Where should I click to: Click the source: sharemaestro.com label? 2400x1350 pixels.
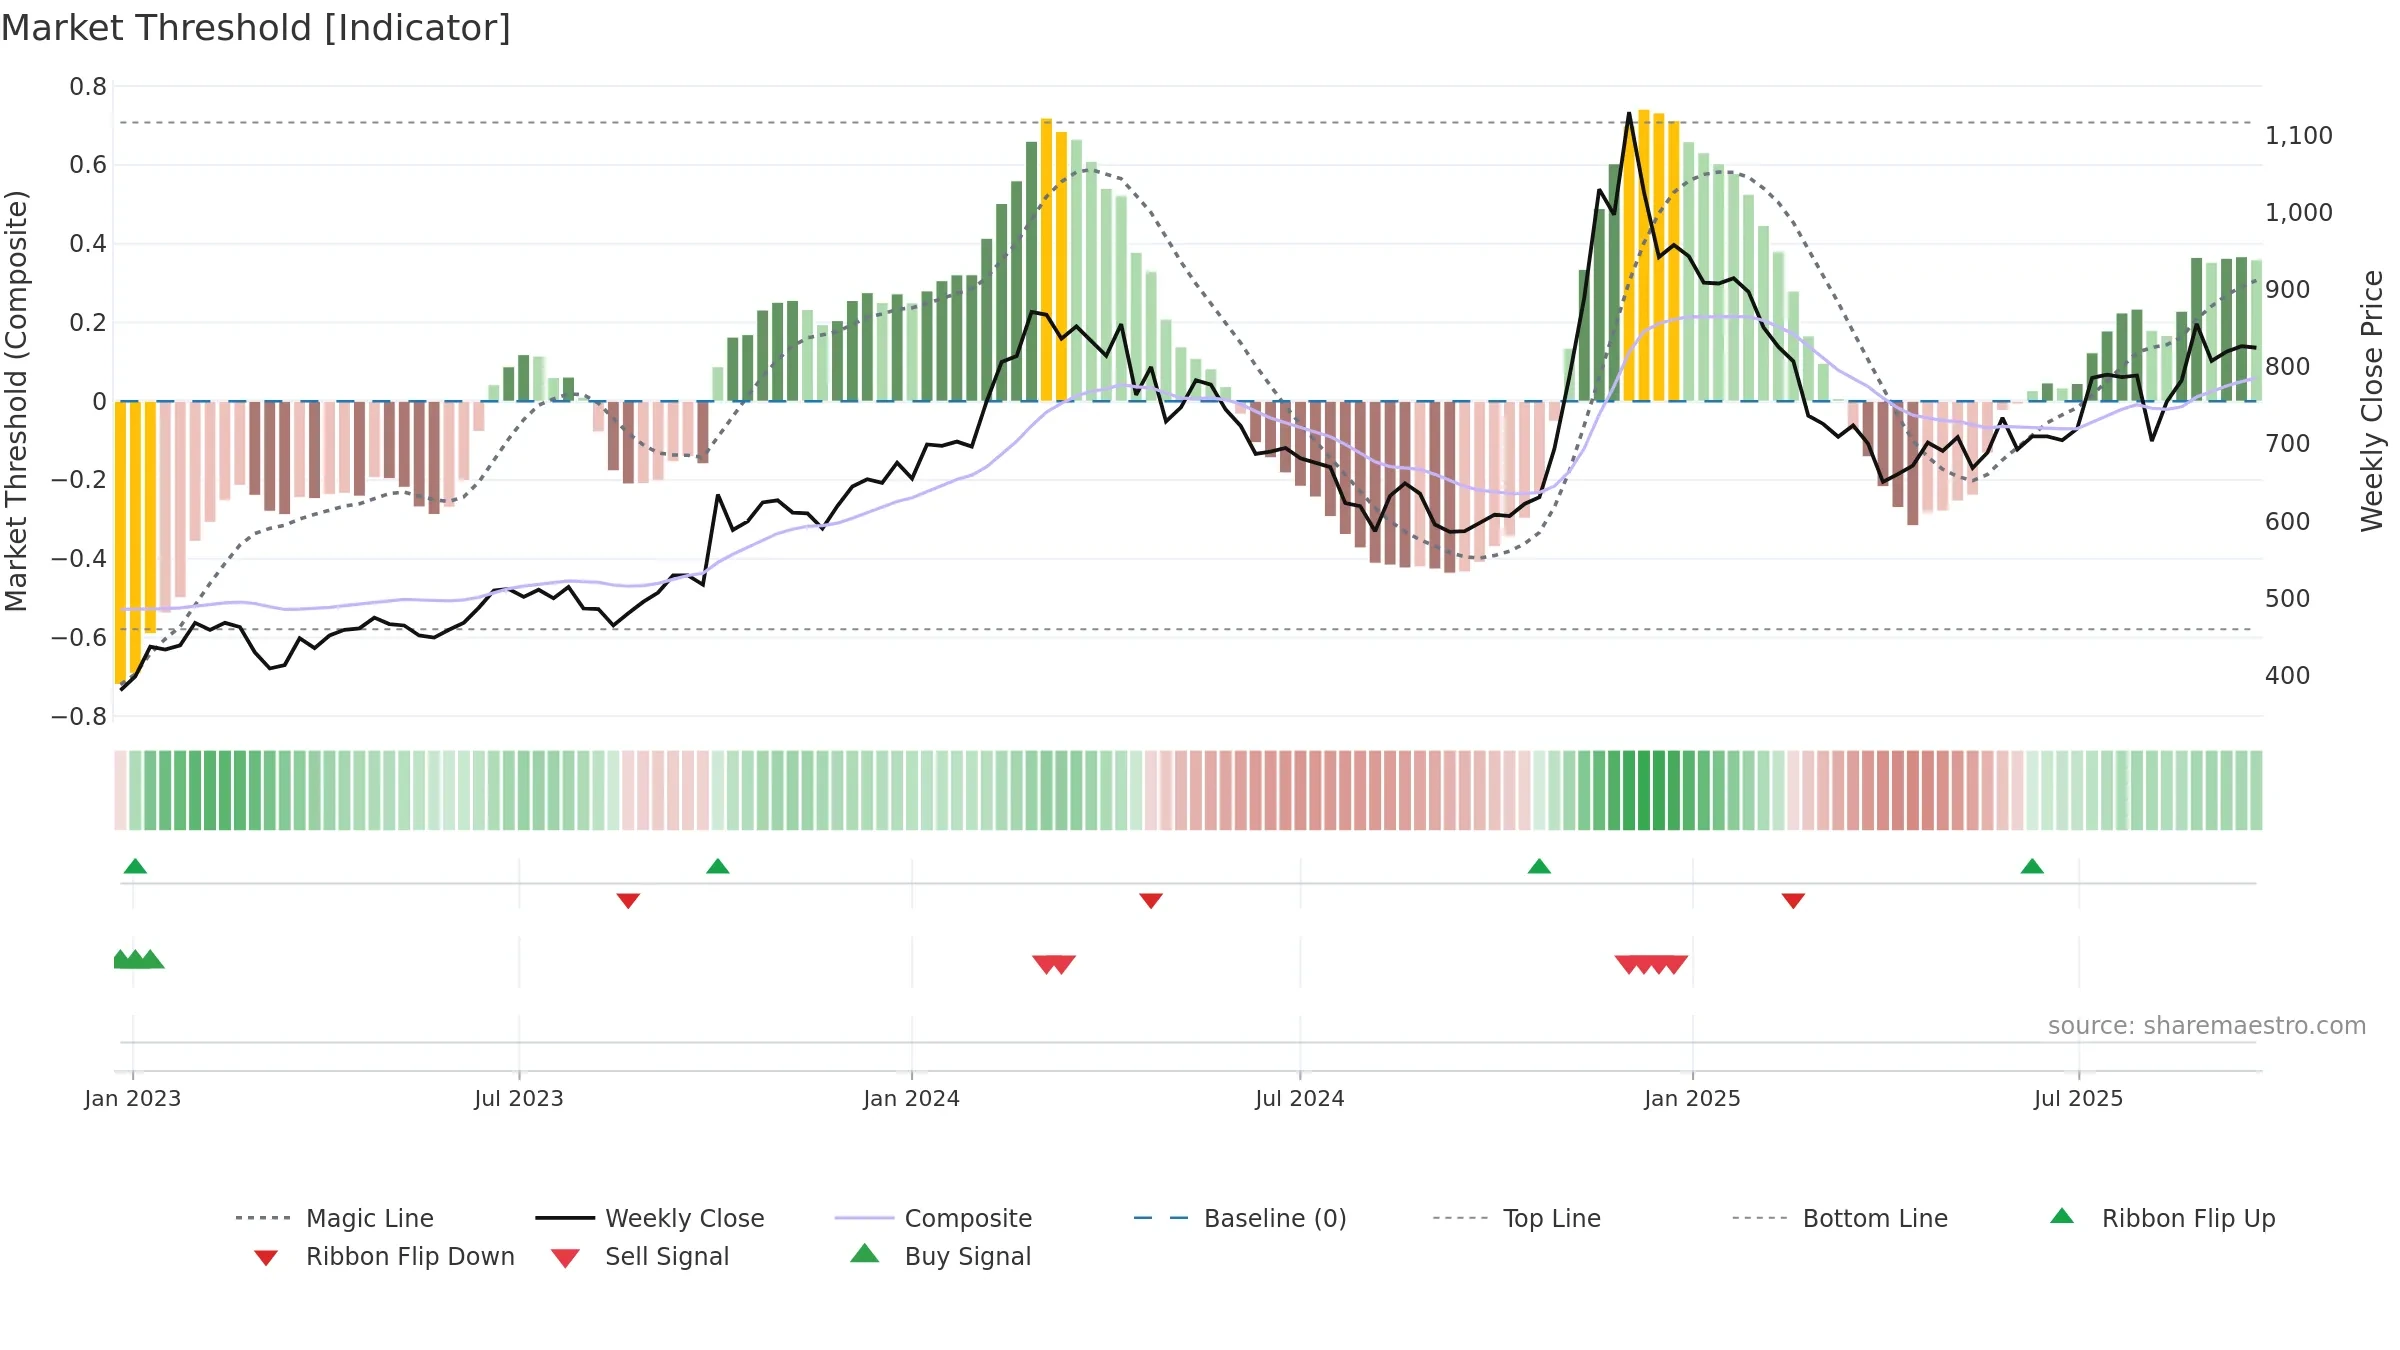[x=2207, y=1026]
